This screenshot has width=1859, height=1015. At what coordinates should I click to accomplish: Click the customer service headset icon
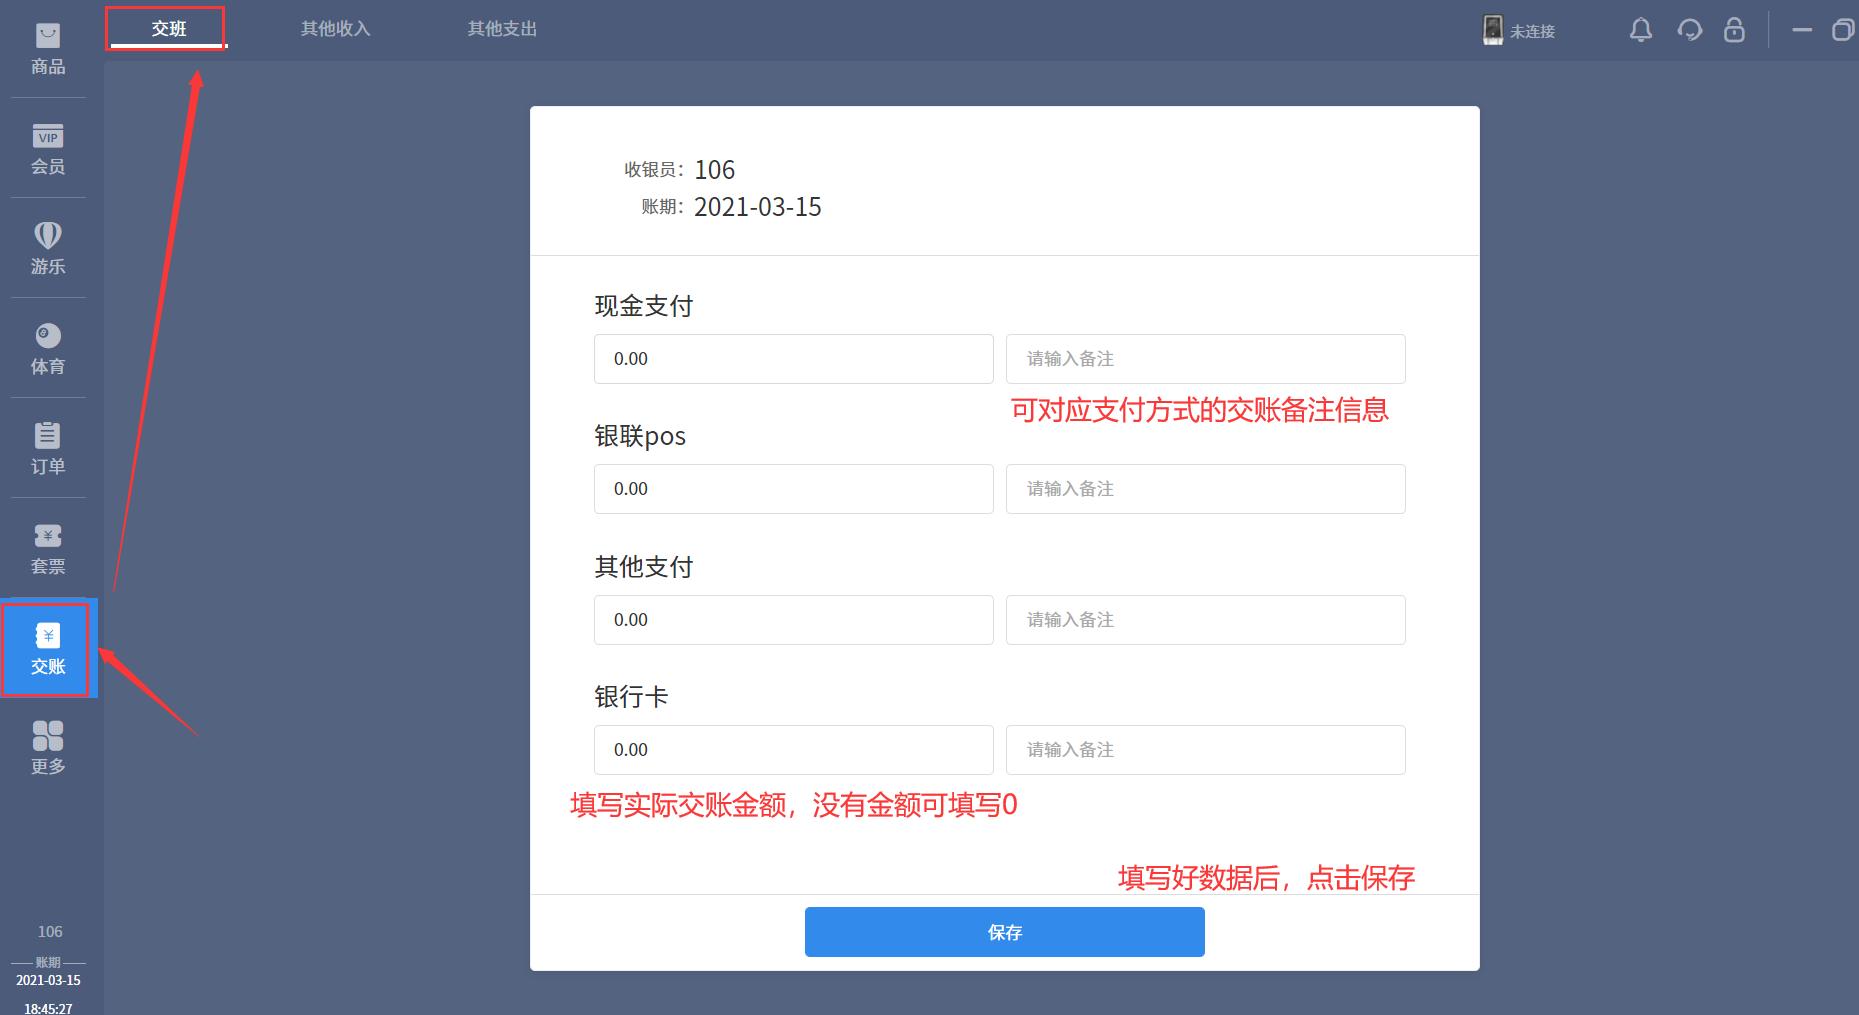[x=1689, y=30]
